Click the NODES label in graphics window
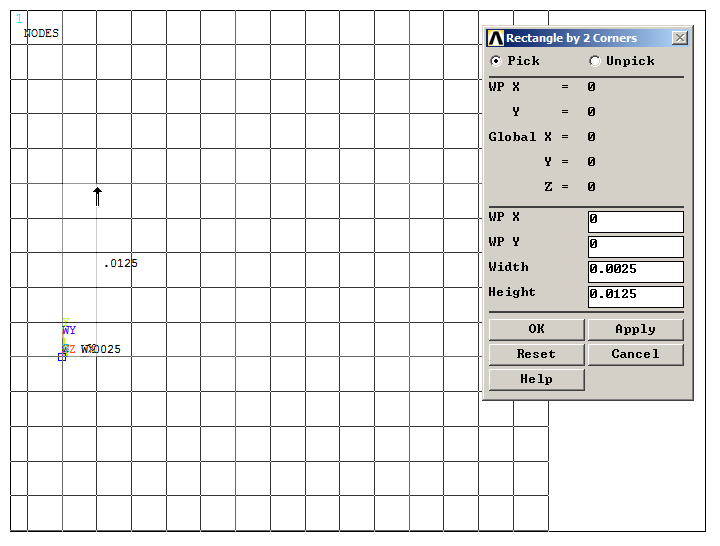 click(x=41, y=33)
